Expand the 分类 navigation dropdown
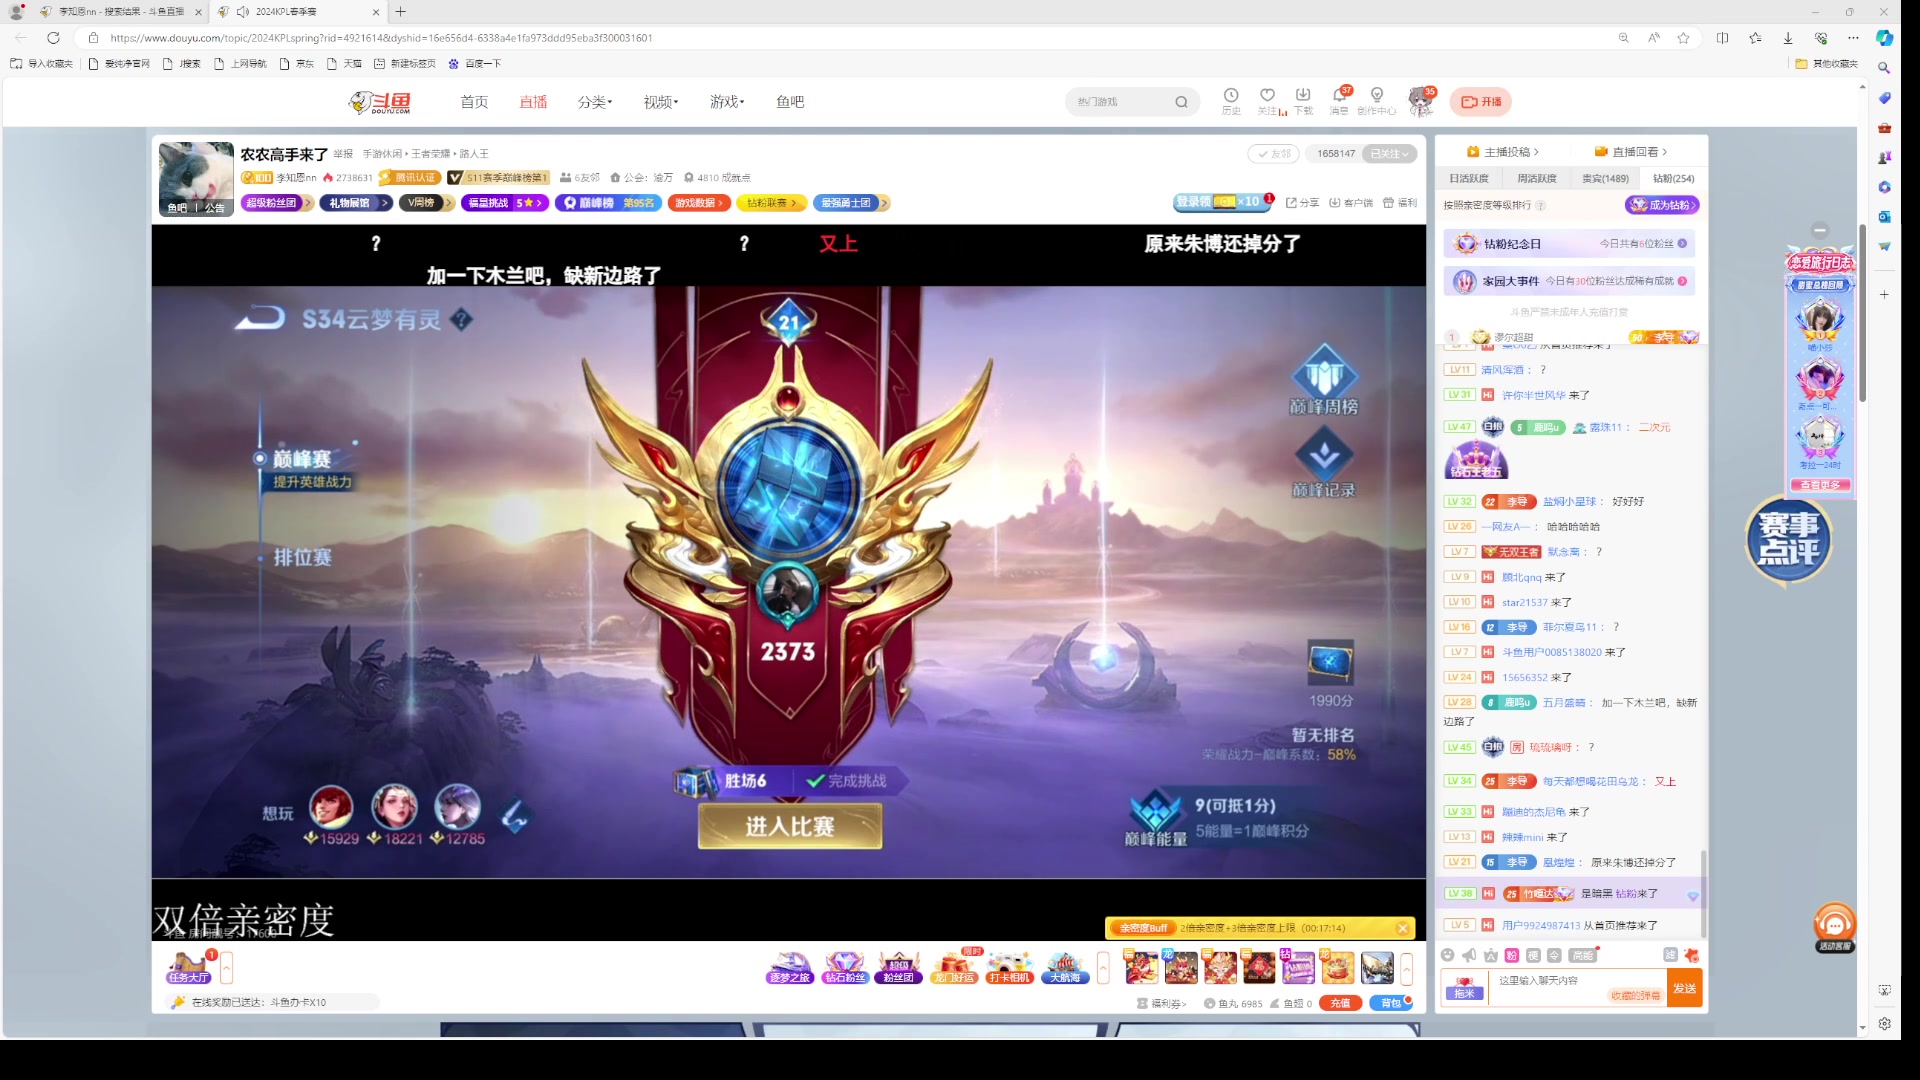Screen dimensions: 1920x1080 594,102
